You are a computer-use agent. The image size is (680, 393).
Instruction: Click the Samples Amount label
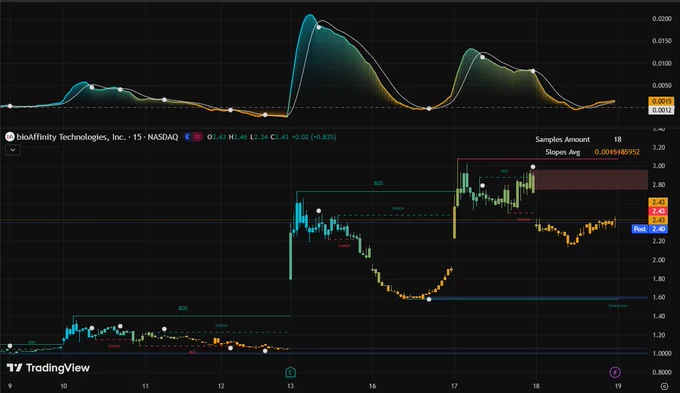click(x=562, y=139)
